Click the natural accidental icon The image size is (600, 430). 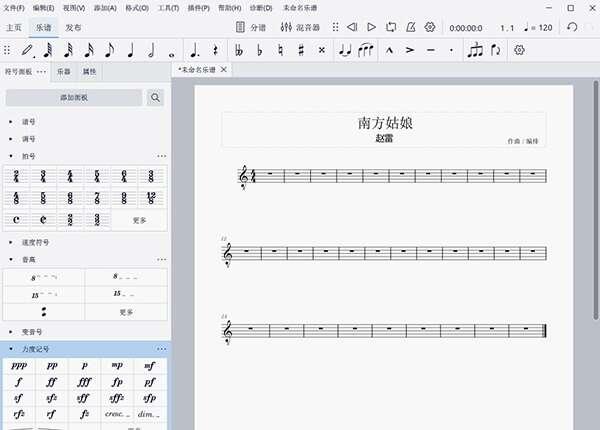tap(281, 49)
